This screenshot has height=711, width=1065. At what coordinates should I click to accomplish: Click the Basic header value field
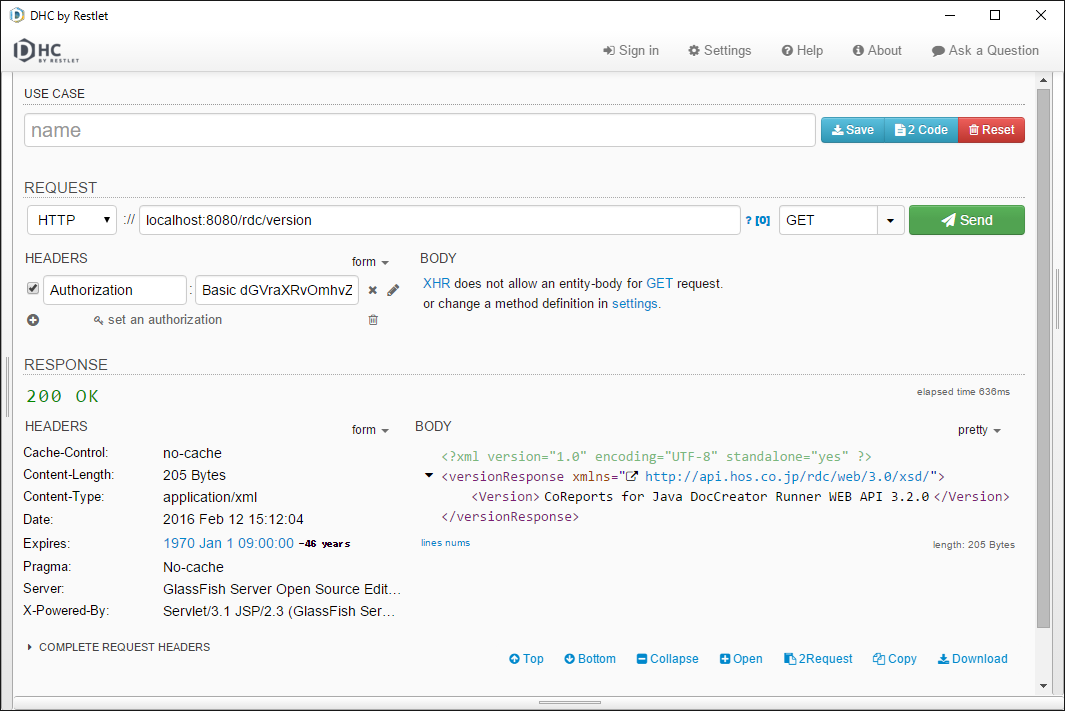[277, 290]
